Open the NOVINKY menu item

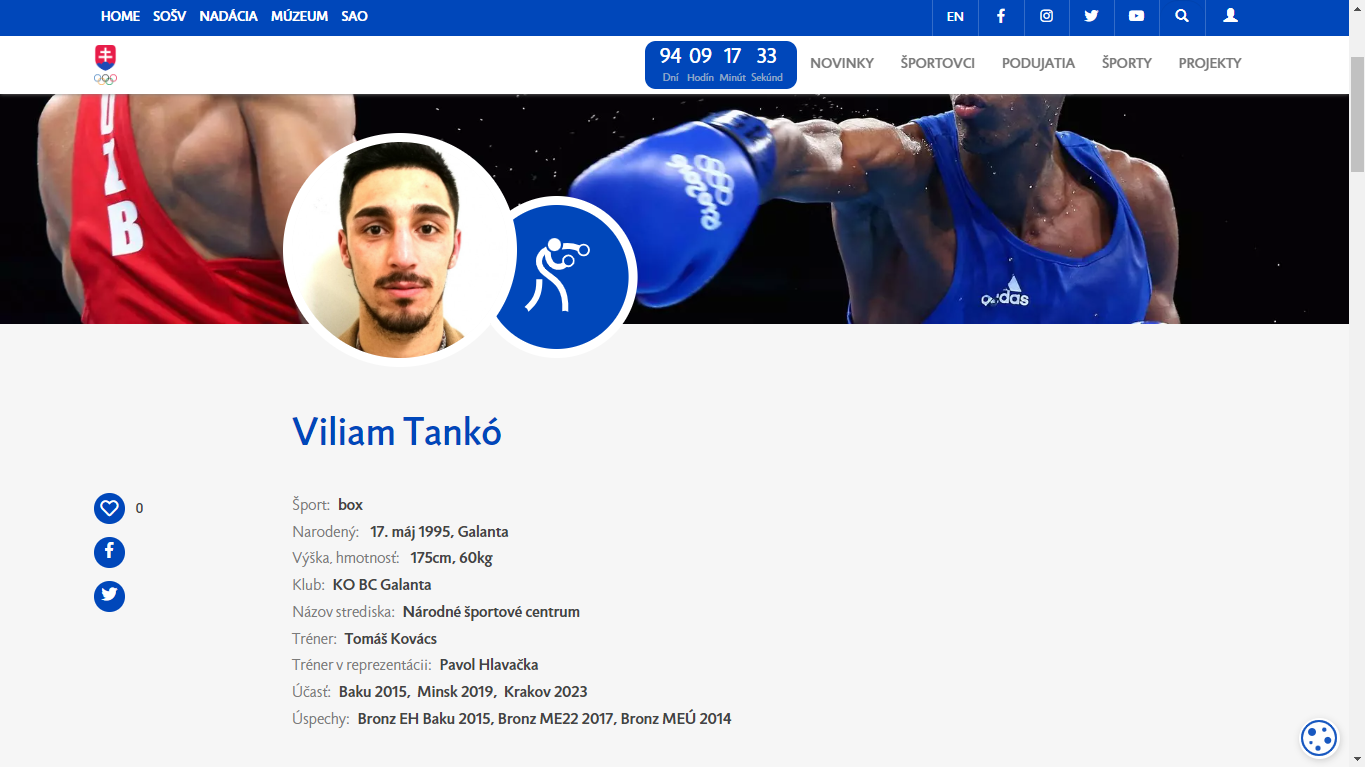click(x=842, y=63)
